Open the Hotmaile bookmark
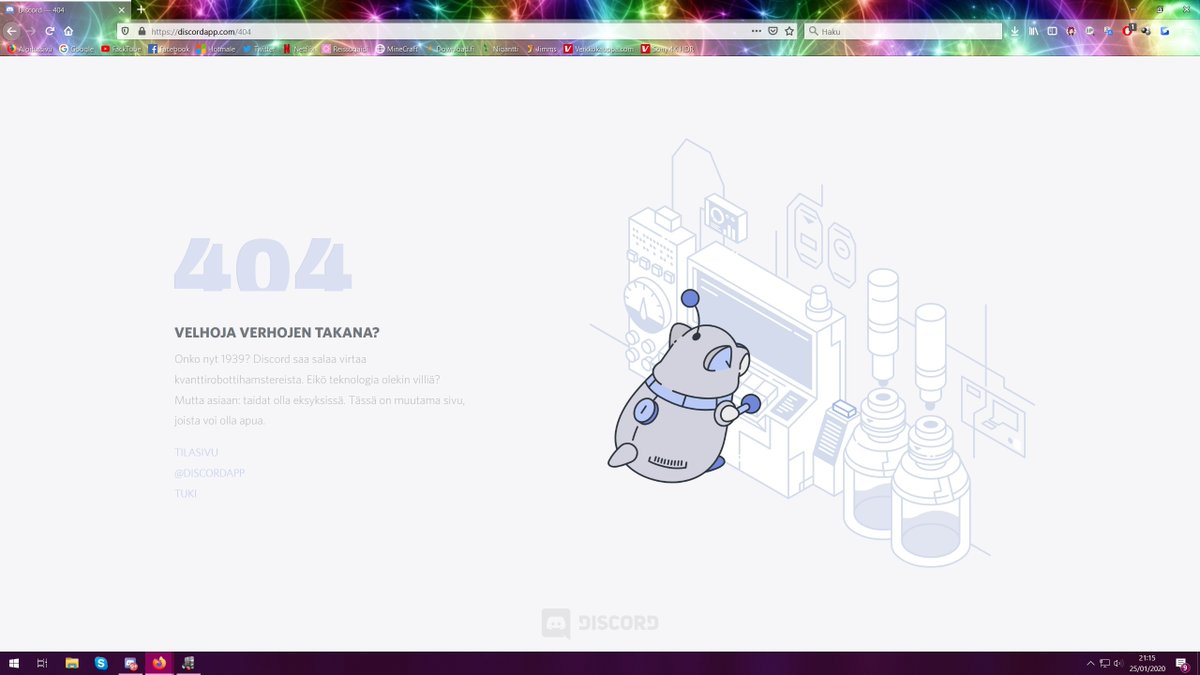This screenshot has width=1200, height=675. (217, 48)
